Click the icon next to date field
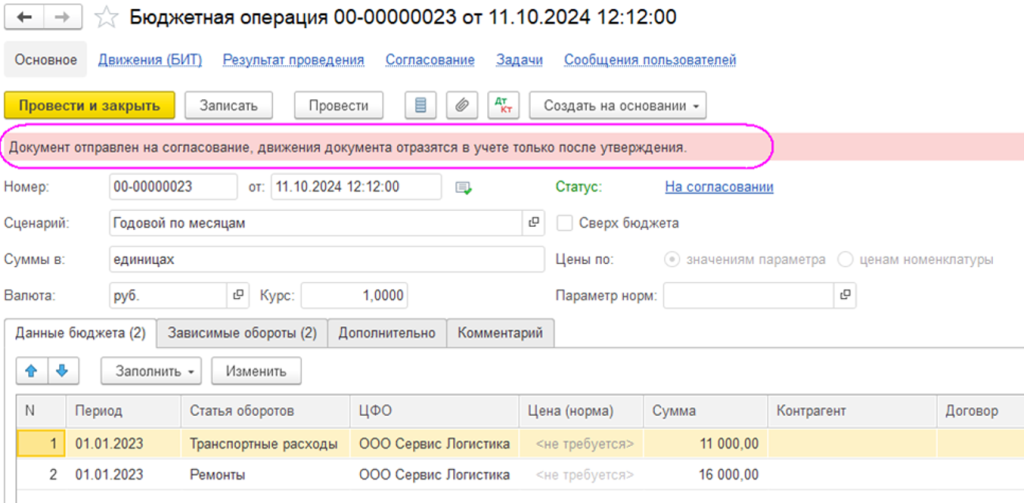Screen dimensions: 1024x503 pyautogui.click(x=462, y=187)
